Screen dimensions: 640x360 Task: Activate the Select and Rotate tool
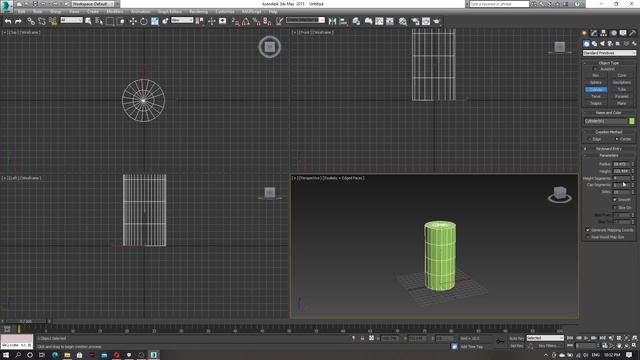(x=144, y=21)
